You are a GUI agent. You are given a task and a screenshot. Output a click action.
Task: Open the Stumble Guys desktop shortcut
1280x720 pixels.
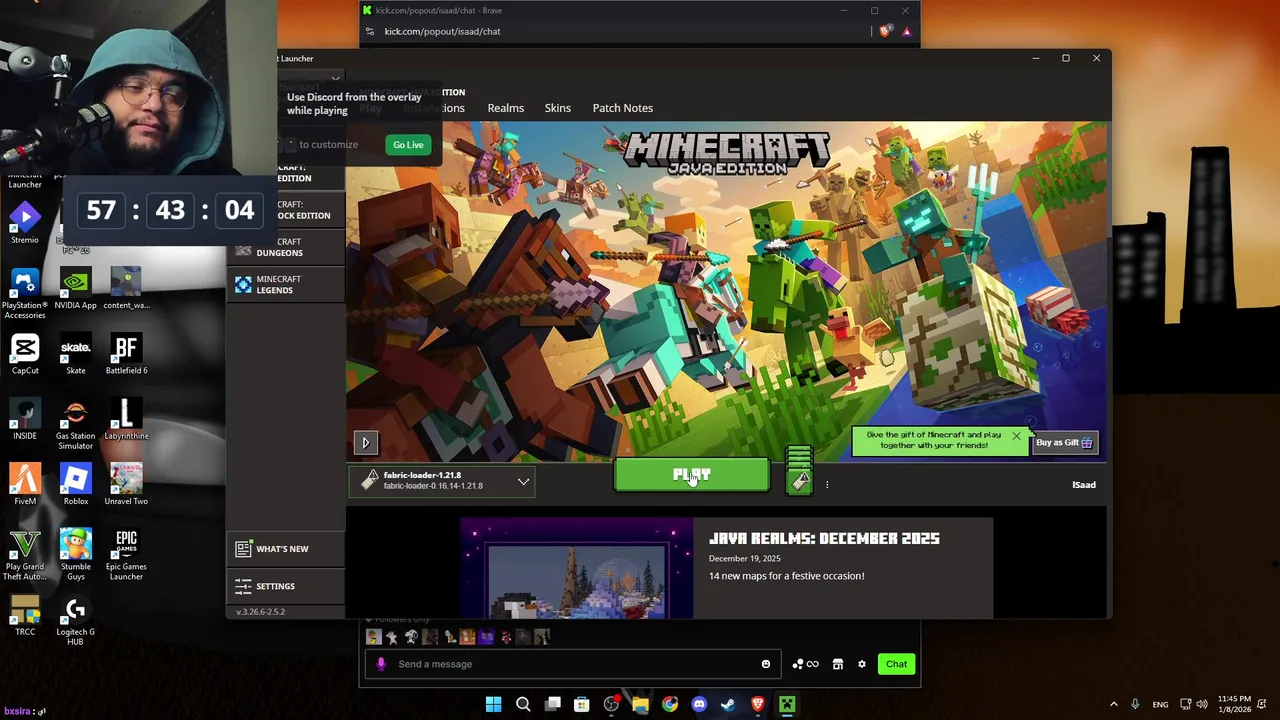point(76,555)
